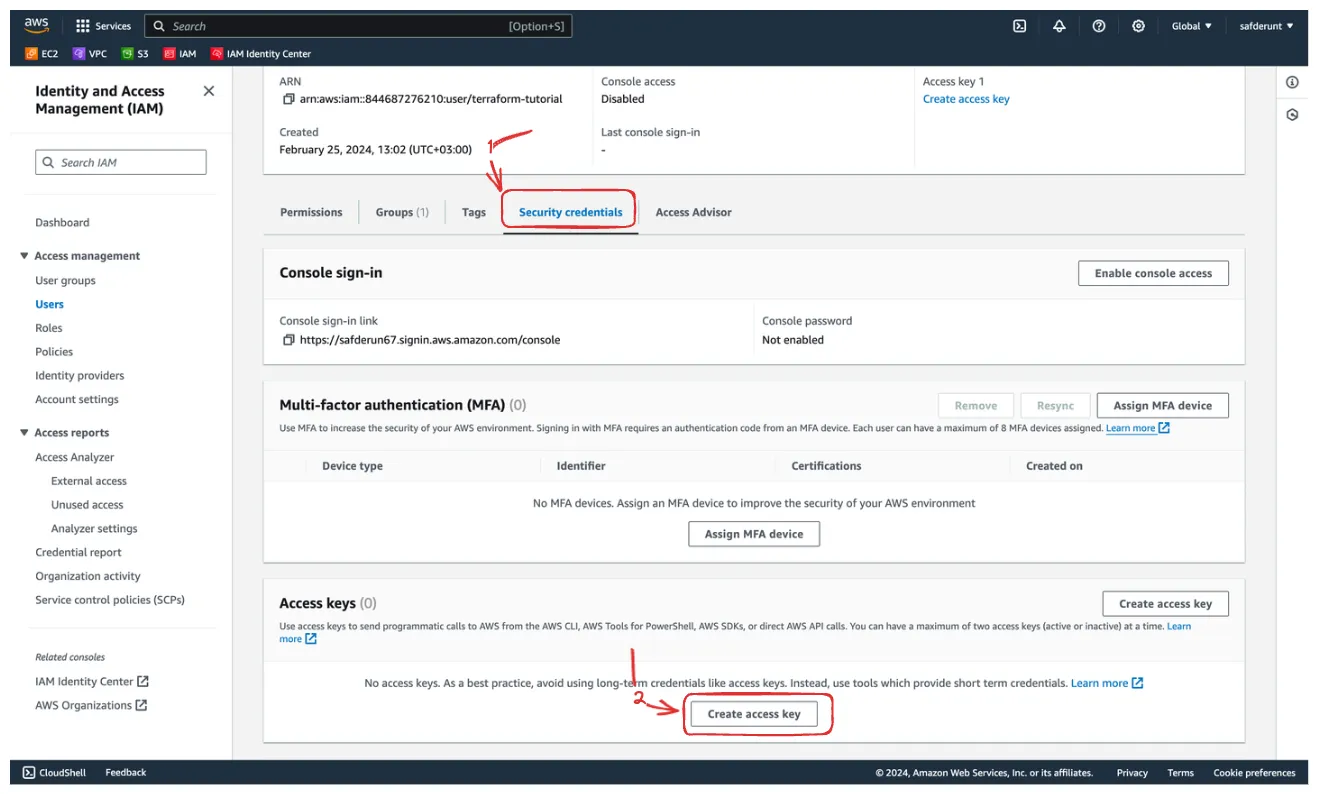Viewport: 1318px width, 794px height.
Task: Click Create access key below no keys message
Action: click(x=754, y=714)
